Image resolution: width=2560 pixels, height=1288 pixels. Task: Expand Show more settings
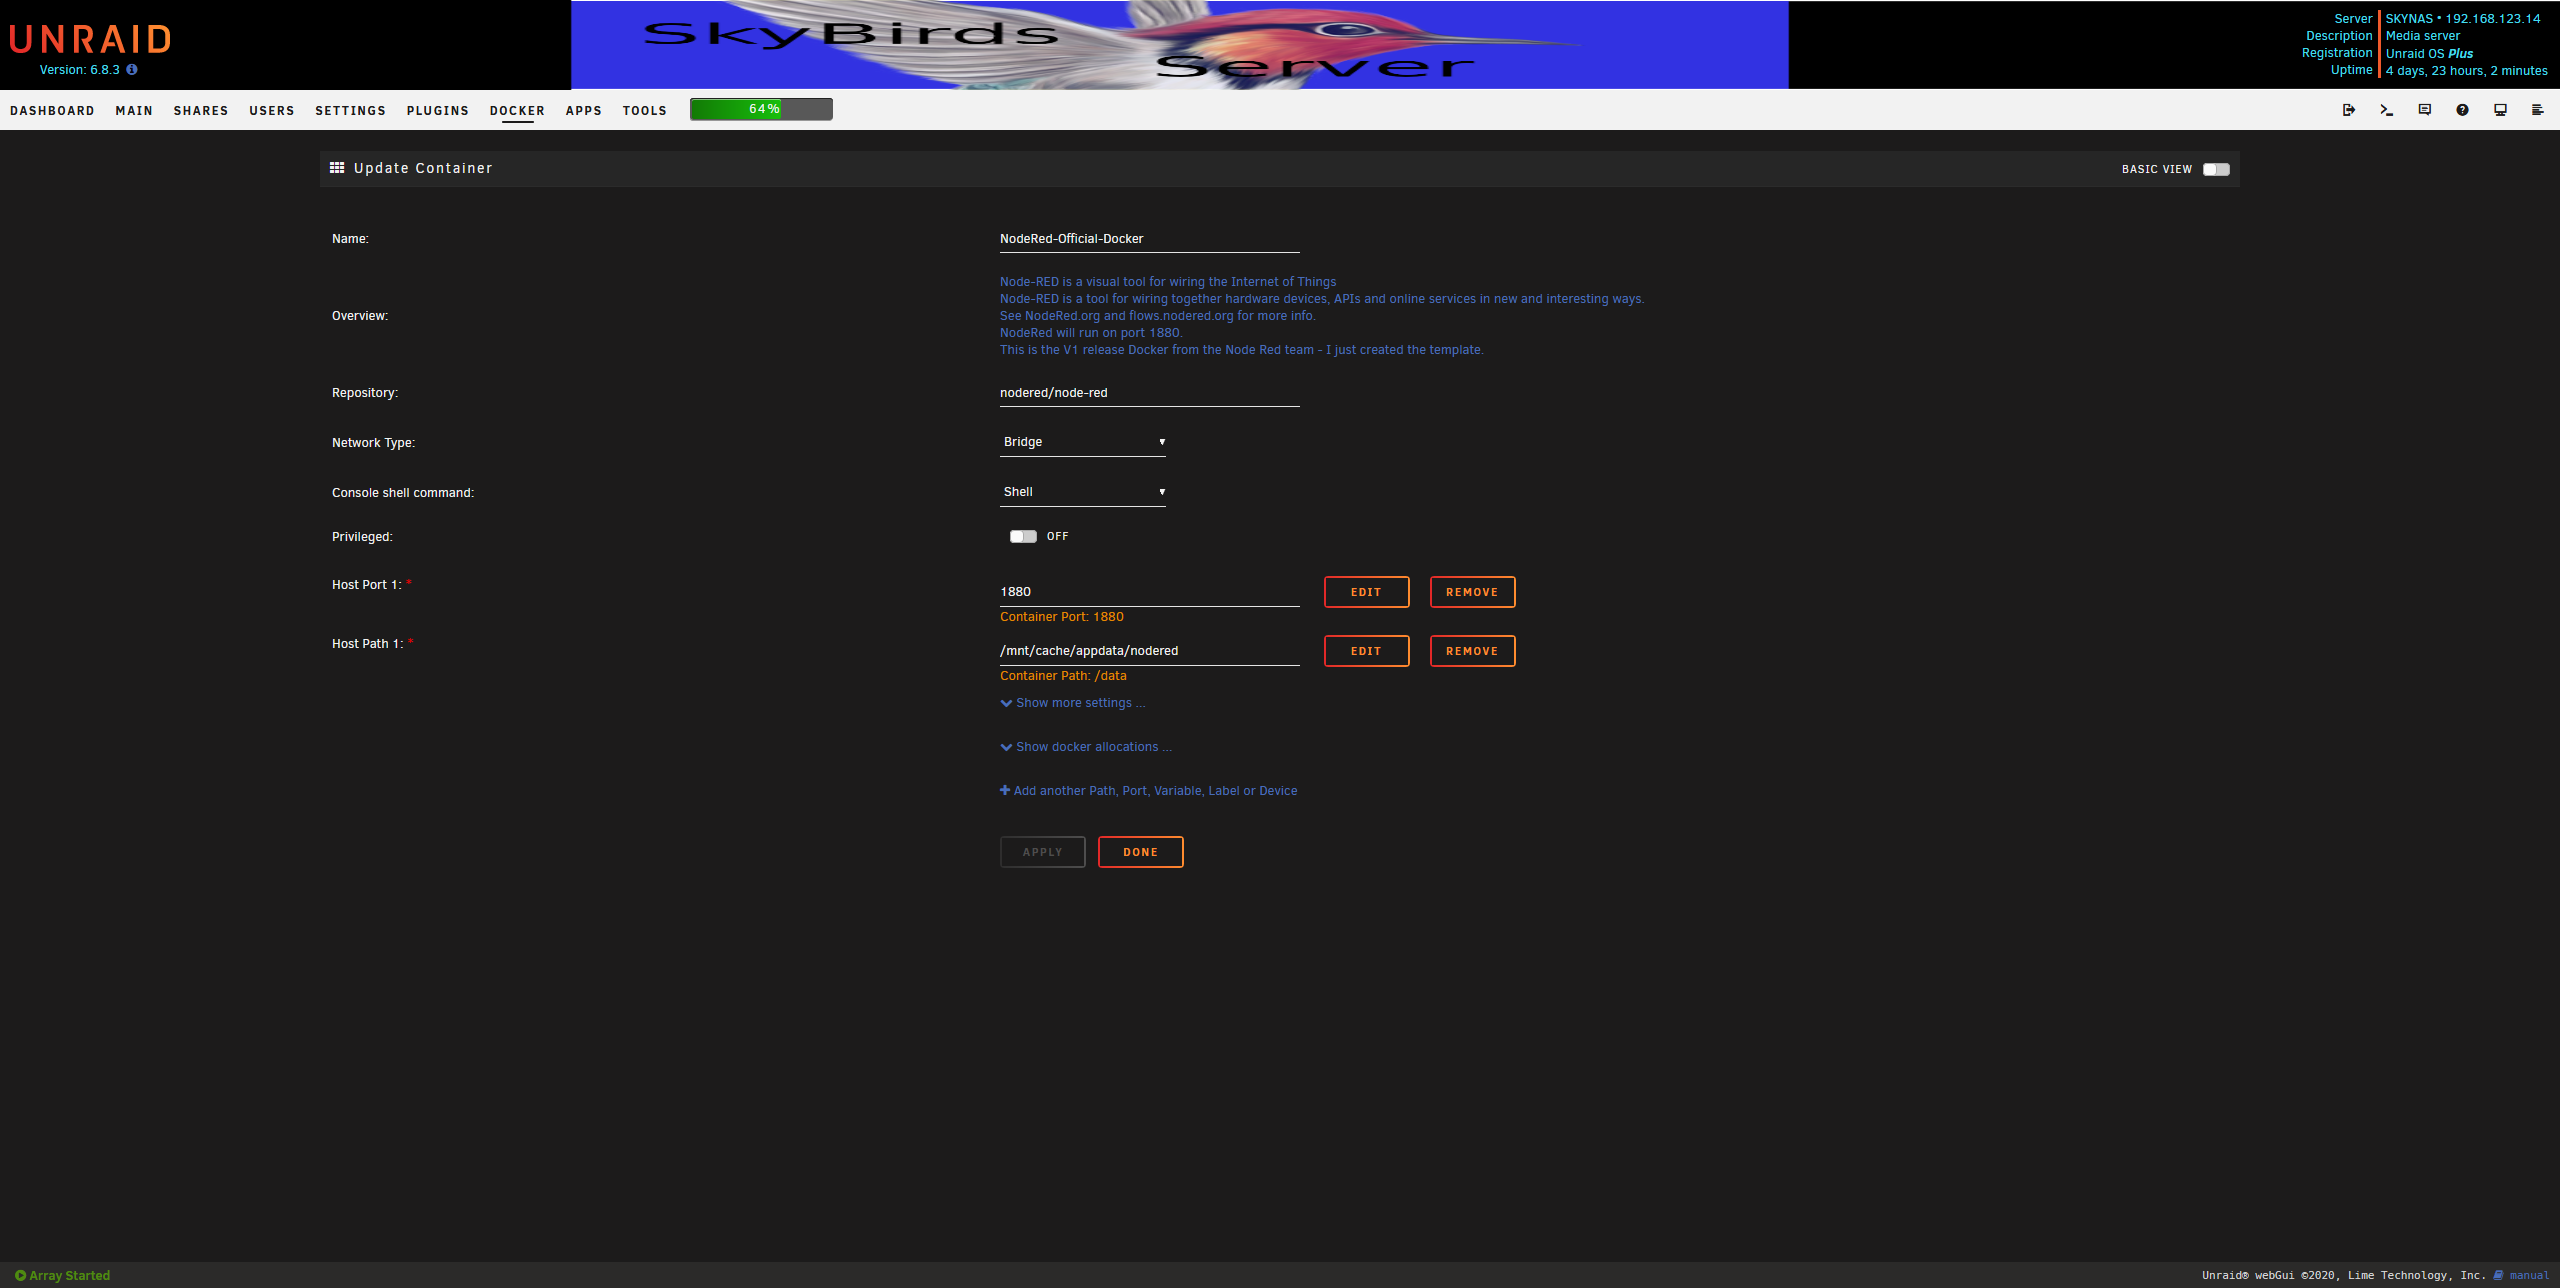click(x=1073, y=703)
